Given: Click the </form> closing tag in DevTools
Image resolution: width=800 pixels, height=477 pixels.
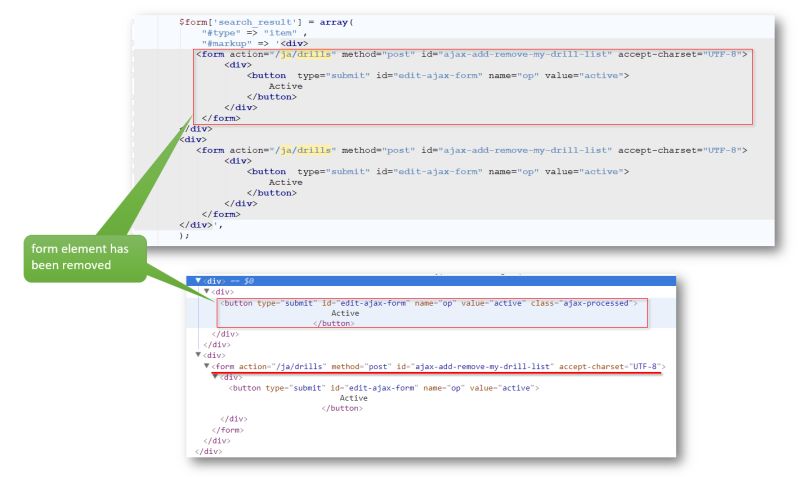Looking at the screenshot, I should pyautogui.click(x=228, y=430).
